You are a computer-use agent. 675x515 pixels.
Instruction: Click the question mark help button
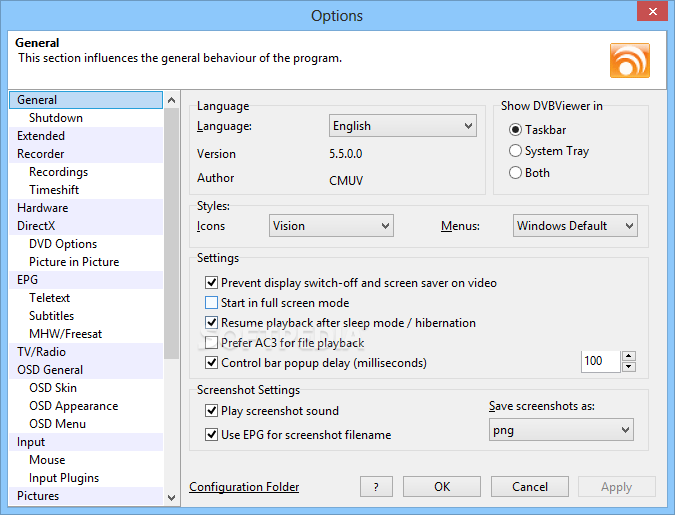point(376,487)
